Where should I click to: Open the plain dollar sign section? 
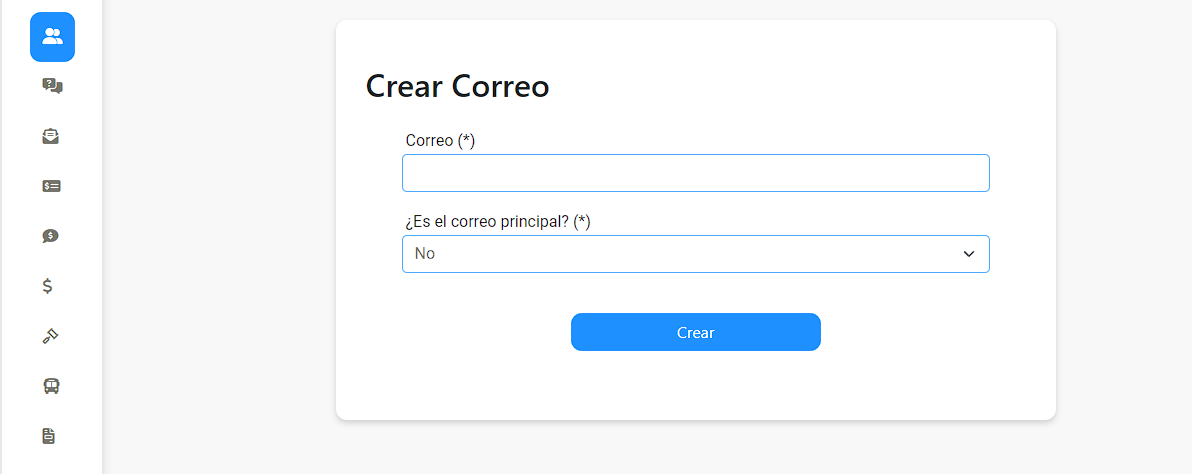pyautogui.click(x=47, y=286)
